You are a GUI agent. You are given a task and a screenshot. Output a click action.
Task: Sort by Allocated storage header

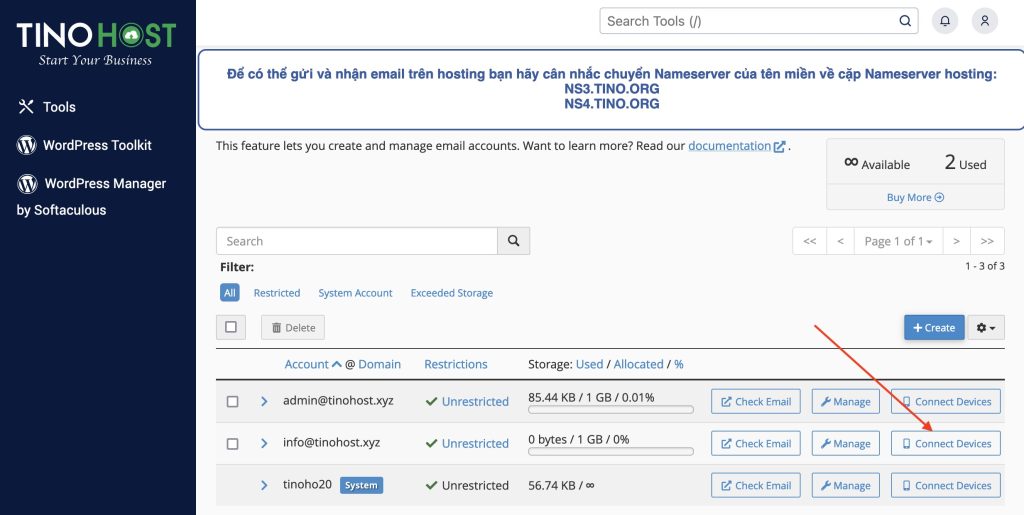638,364
